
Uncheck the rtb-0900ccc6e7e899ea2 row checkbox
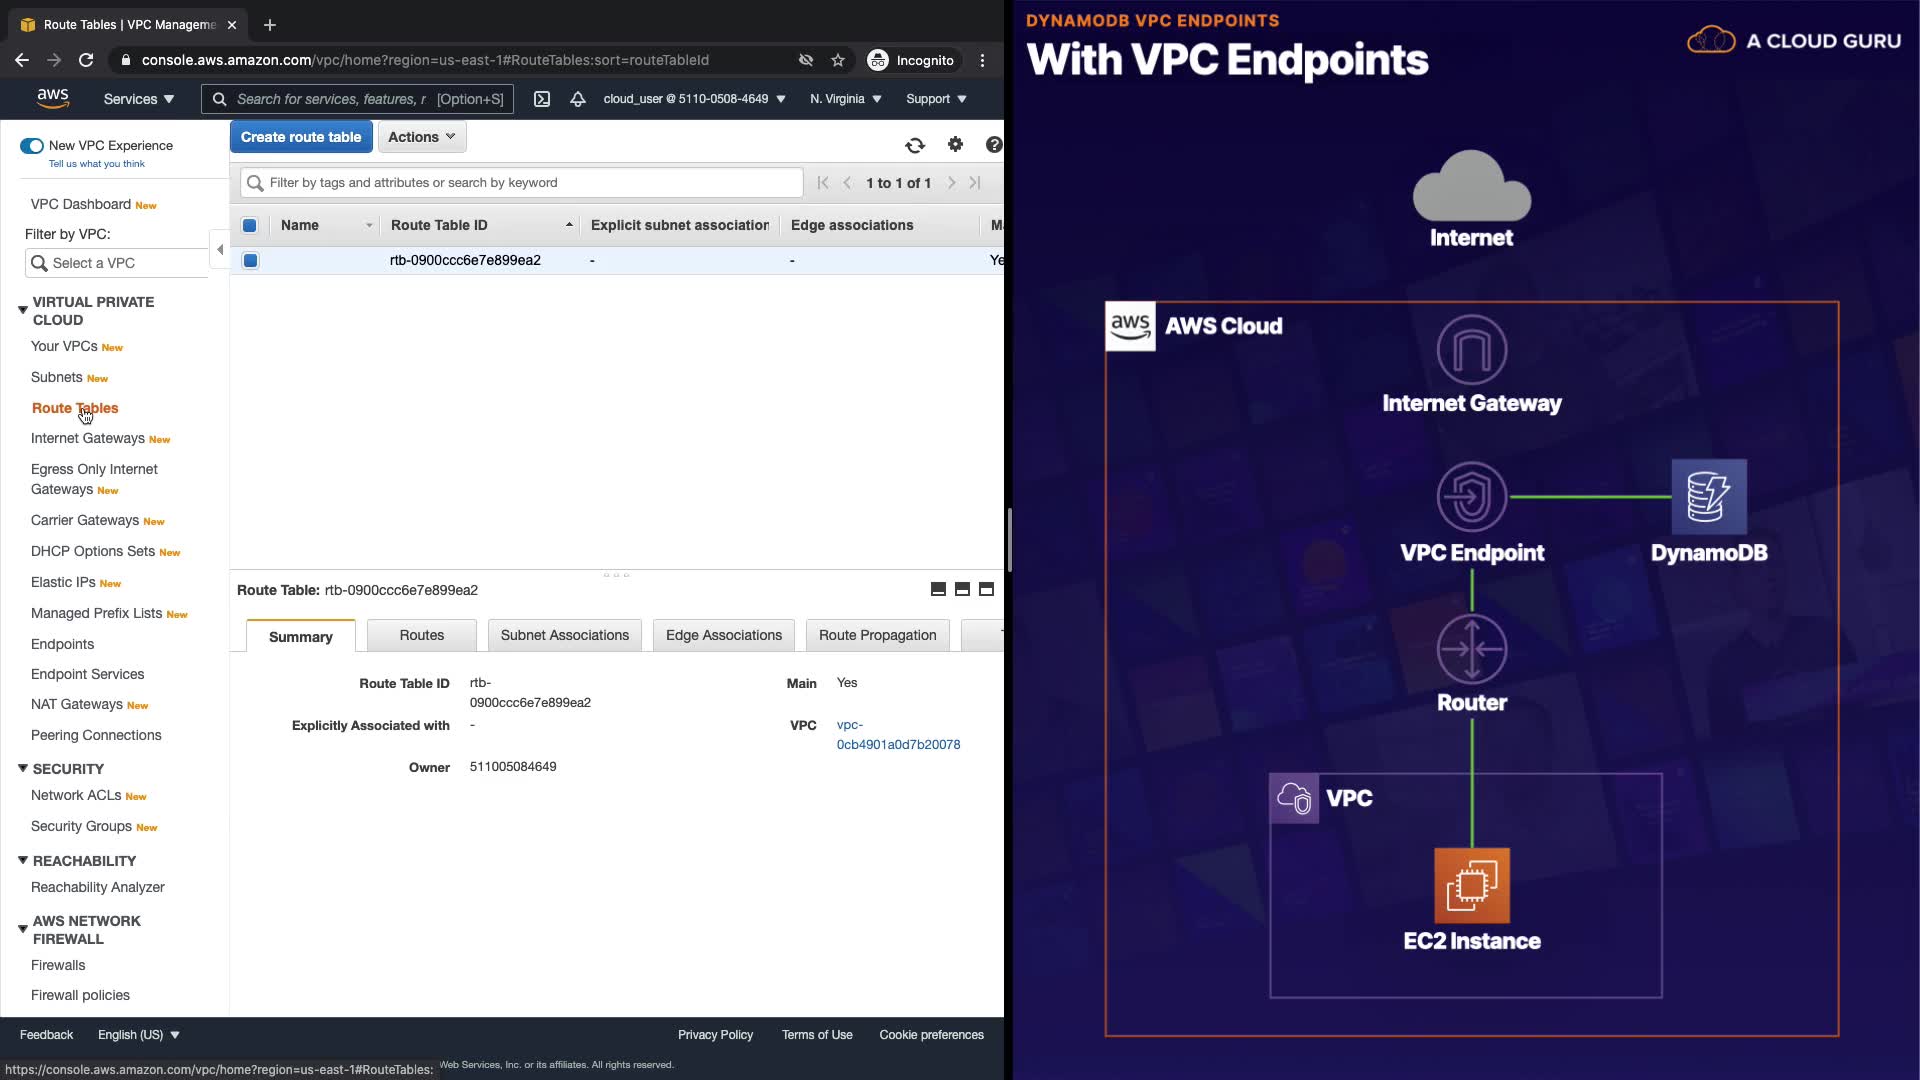point(251,261)
